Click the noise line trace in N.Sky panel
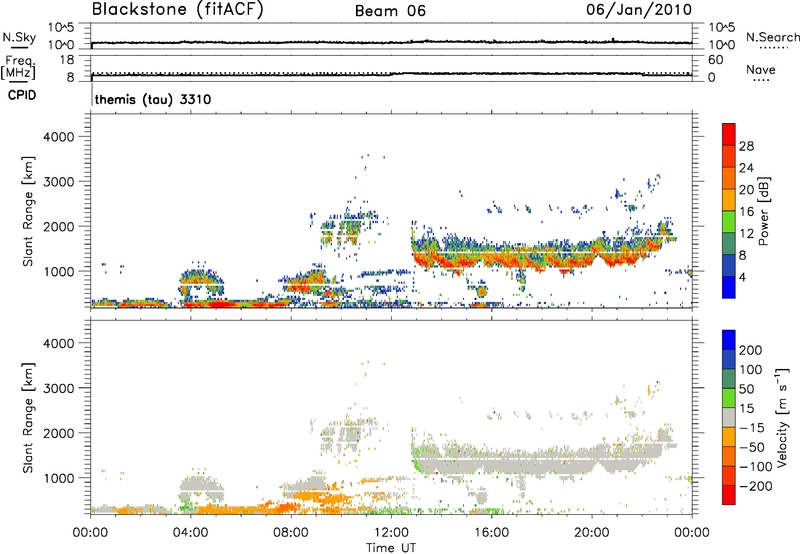The width and height of the screenshot is (800, 554). tap(391, 42)
